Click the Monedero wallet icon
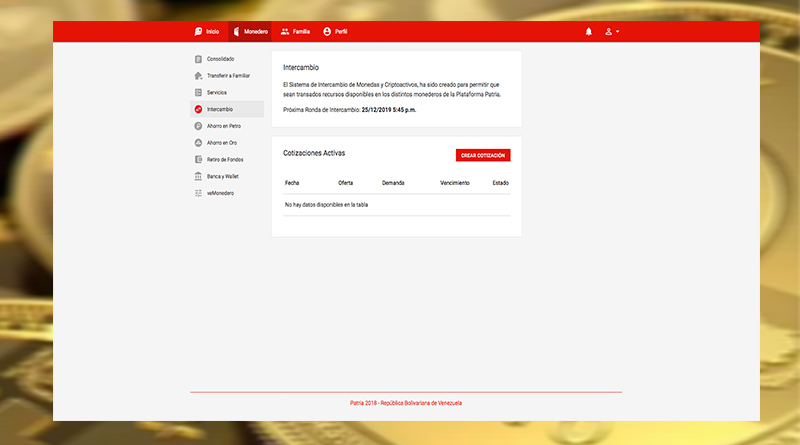Screen dimensions: 800x445 click(236, 32)
